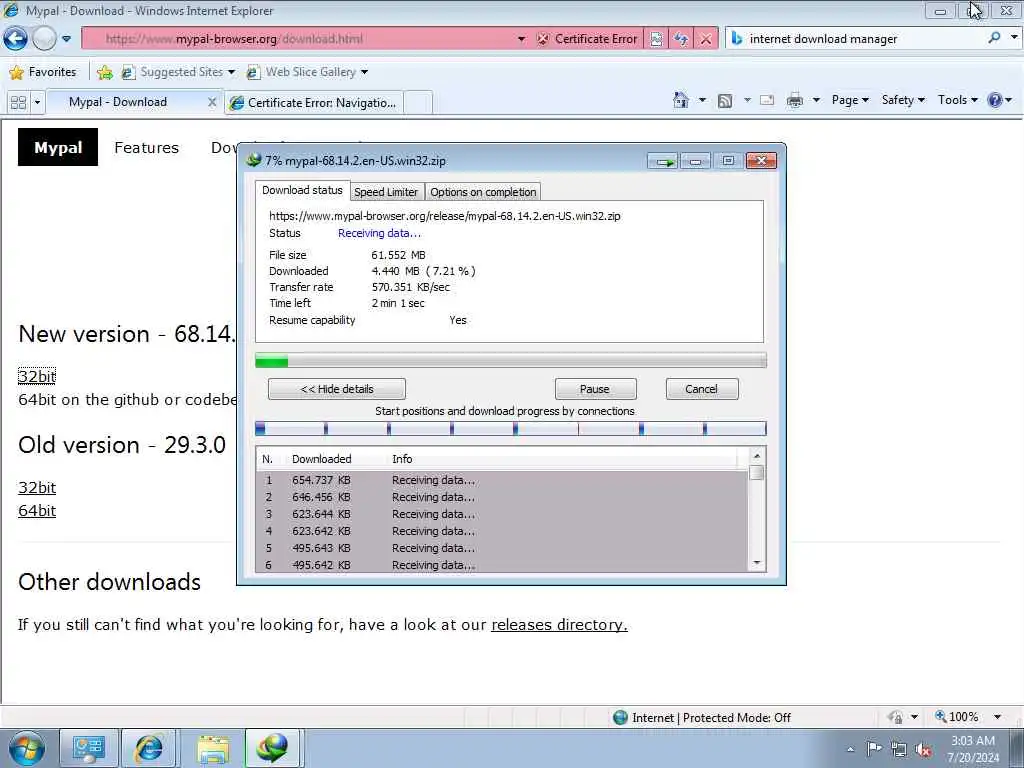Click the search magnifier icon
The height and width of the screenshot is (768, 1024).
tap(994, 38)
